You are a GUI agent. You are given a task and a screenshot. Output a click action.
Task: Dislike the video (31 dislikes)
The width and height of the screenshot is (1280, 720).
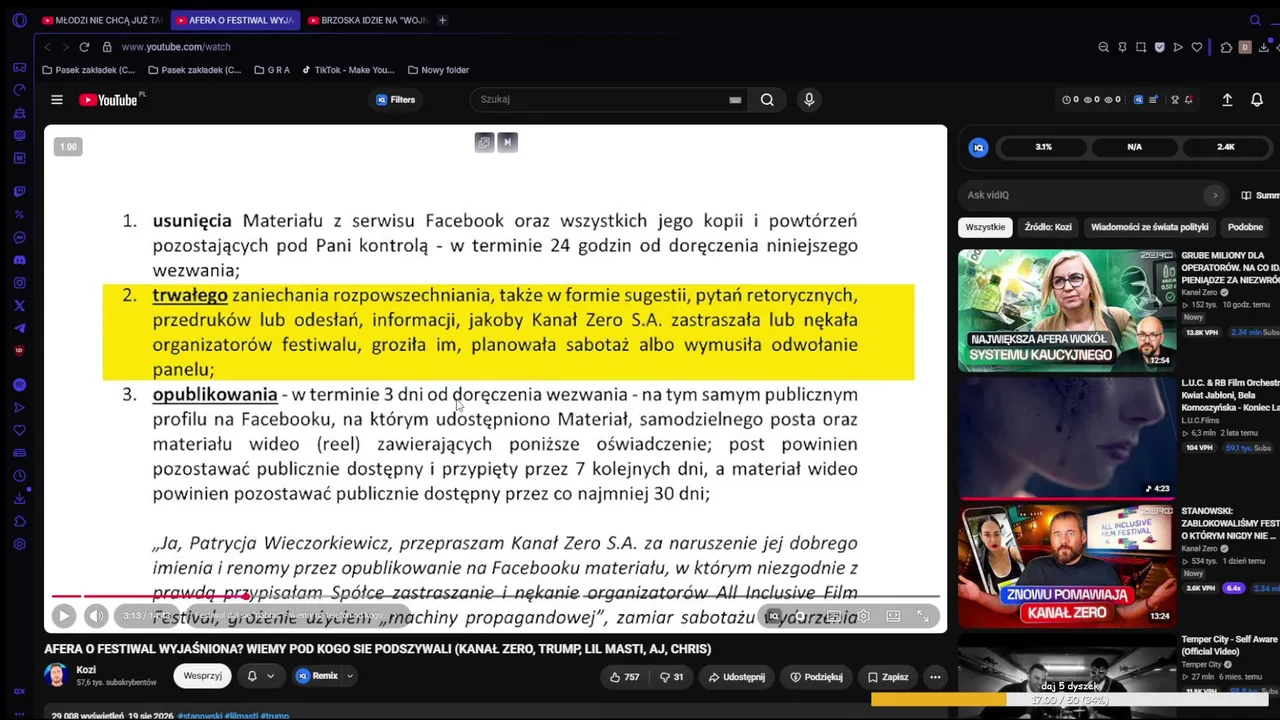(x=671, y=677)
